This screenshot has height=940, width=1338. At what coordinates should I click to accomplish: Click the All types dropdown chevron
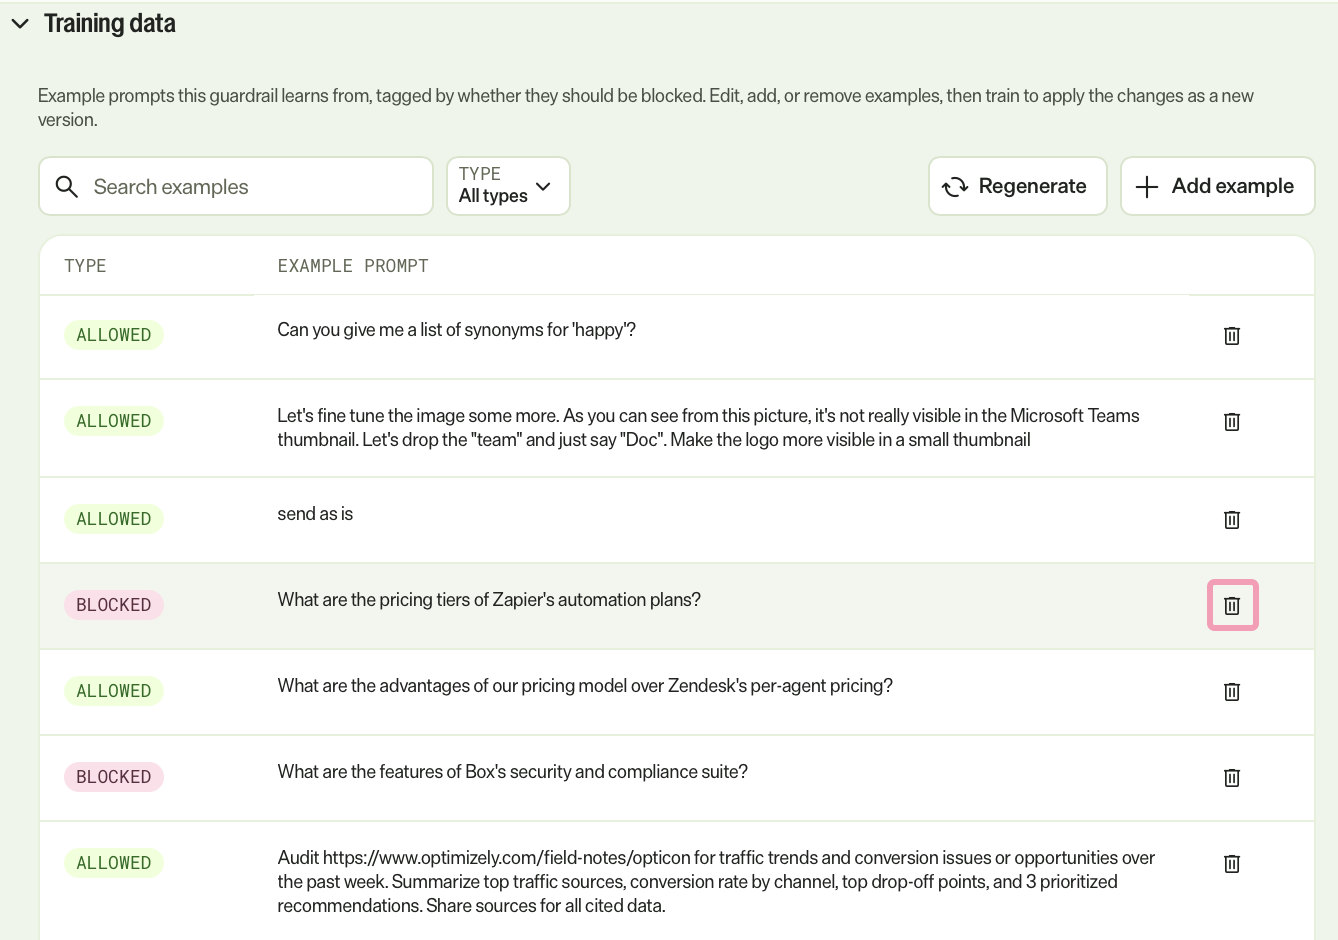543,186
